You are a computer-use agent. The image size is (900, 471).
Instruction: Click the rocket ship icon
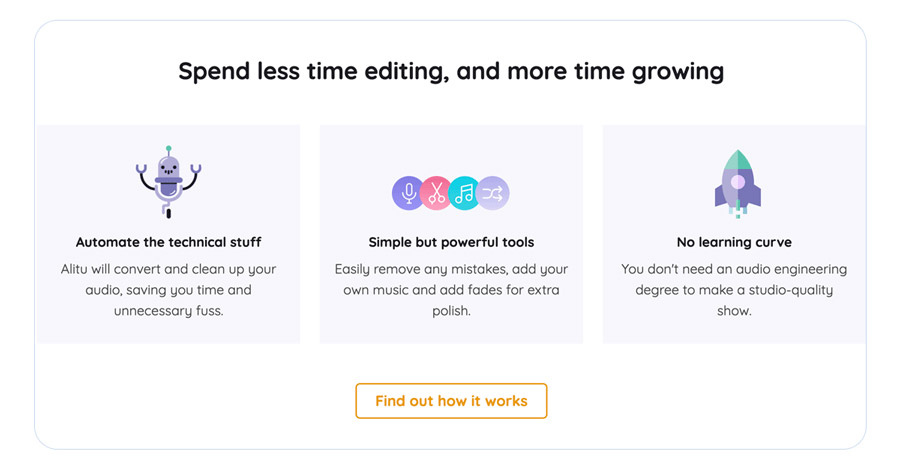(737, 183)
